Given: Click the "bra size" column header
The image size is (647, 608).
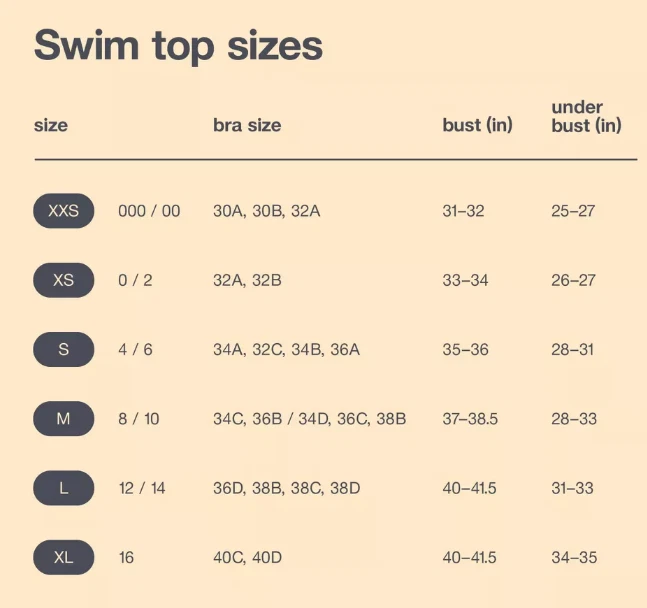Looking at the screenshot, I should click(x=247, y=126).
